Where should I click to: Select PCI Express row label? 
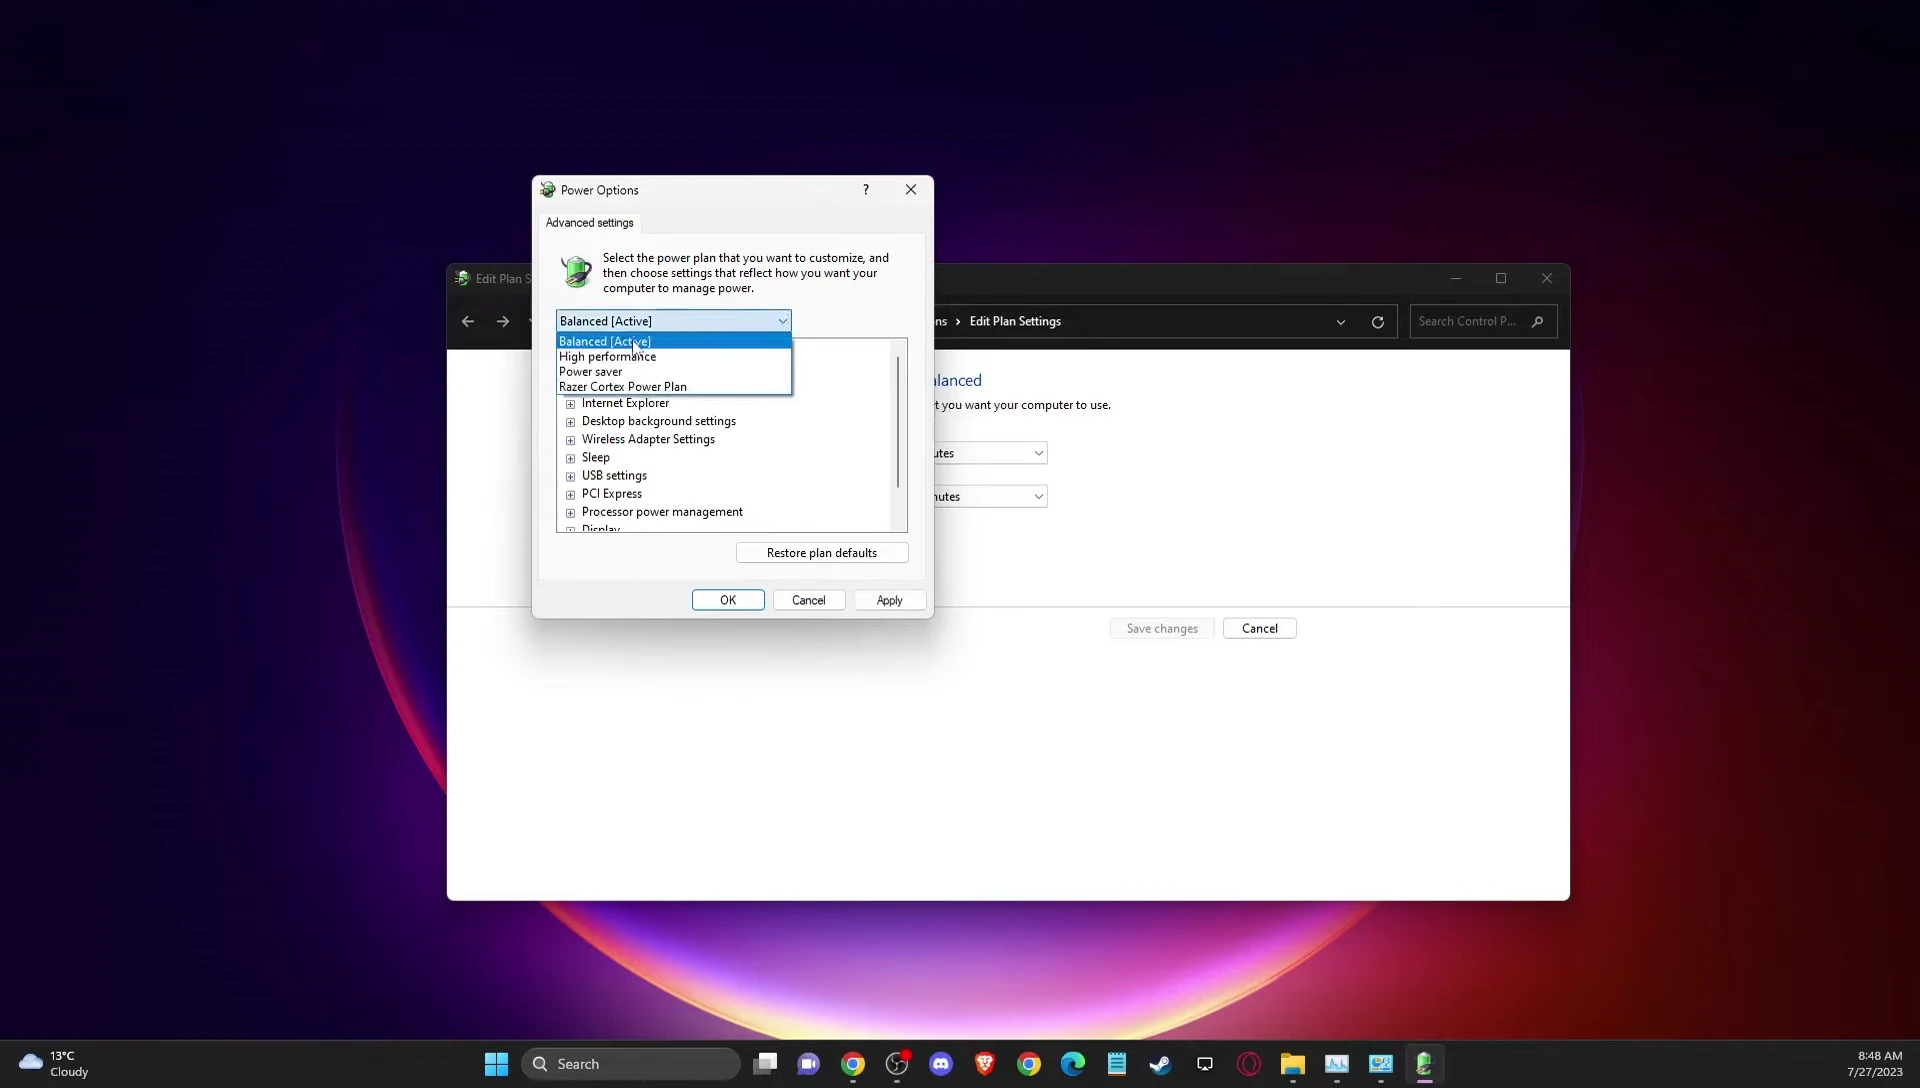click(612, 494)
